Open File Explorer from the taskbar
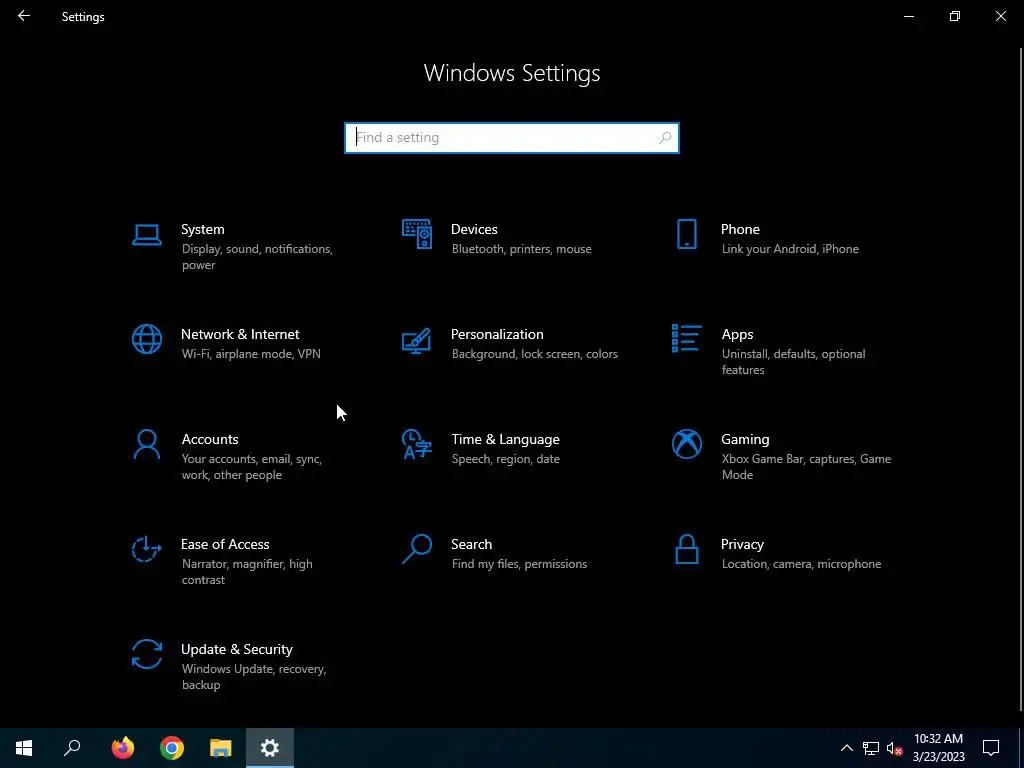 pyautogui.click(x=221, y=748)
